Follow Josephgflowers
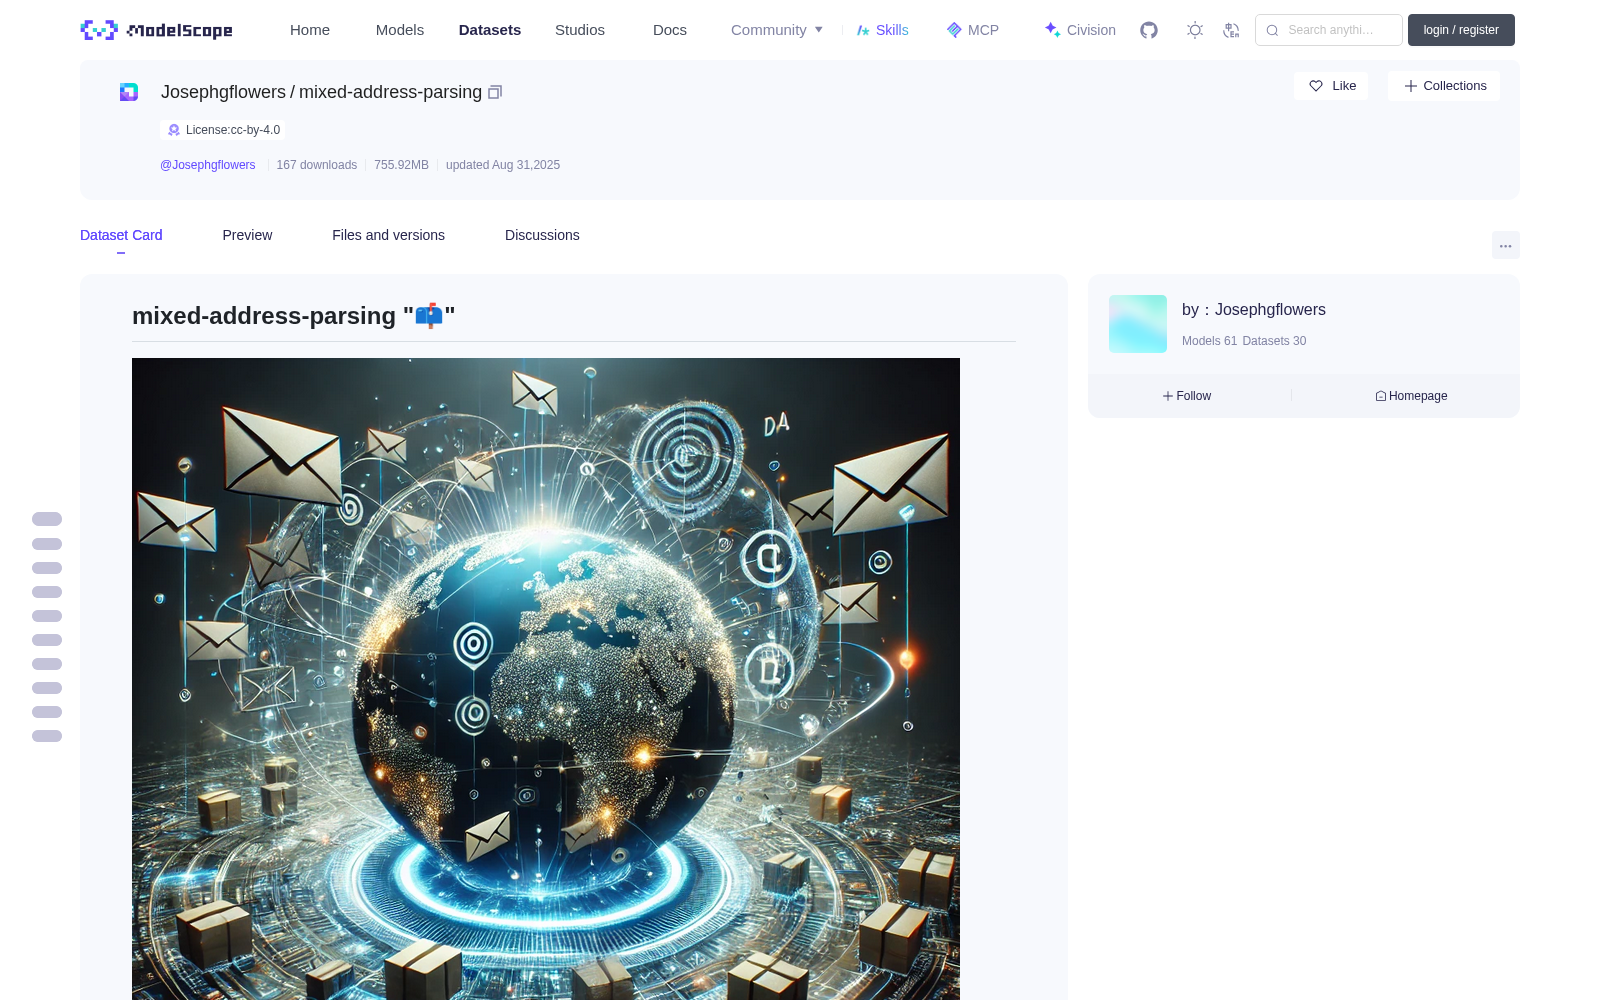The height and width of the screenshot is (1000, 1600). (x=1187, y=396)
